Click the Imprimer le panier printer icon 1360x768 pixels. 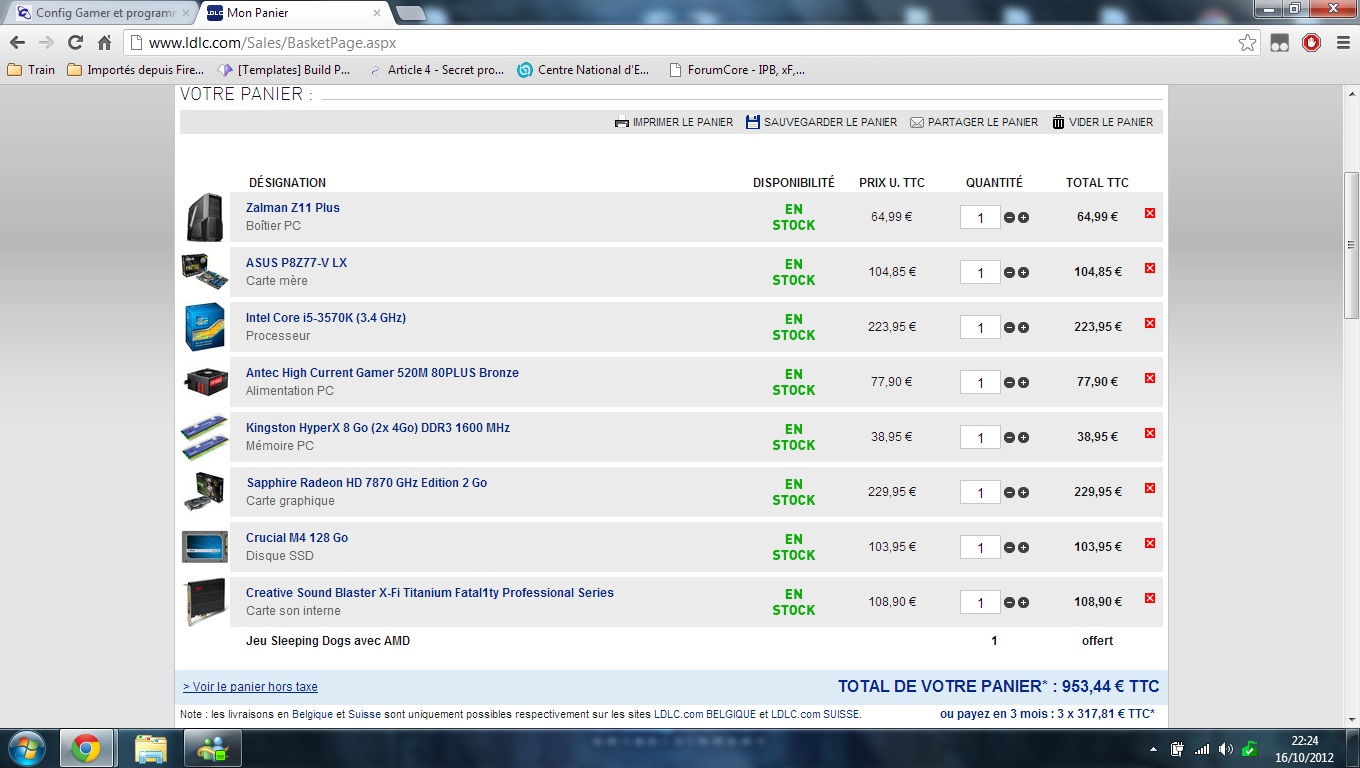pos(622,122)
